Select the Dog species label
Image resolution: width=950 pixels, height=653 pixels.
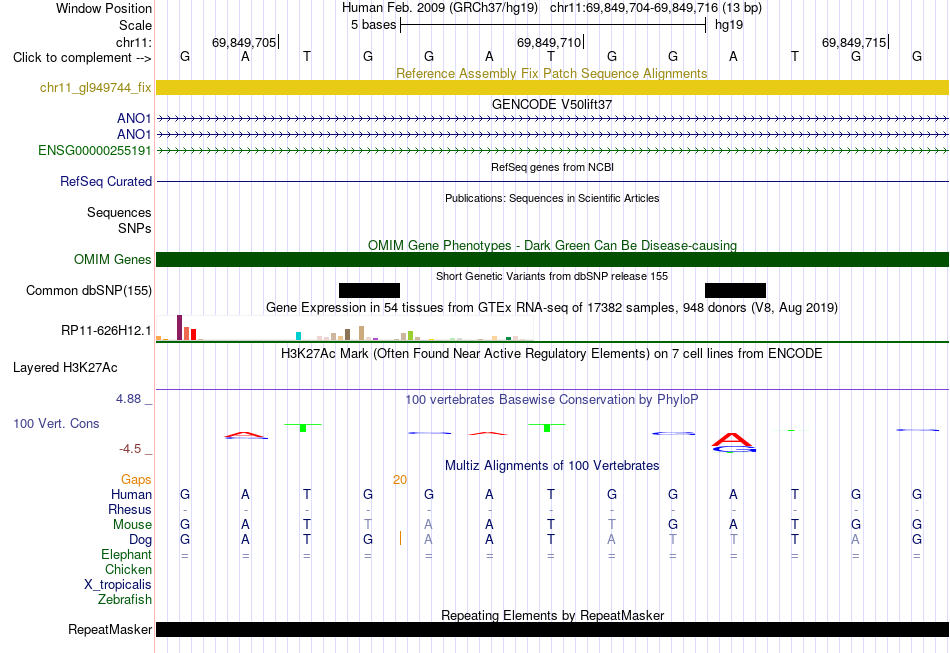140,540
